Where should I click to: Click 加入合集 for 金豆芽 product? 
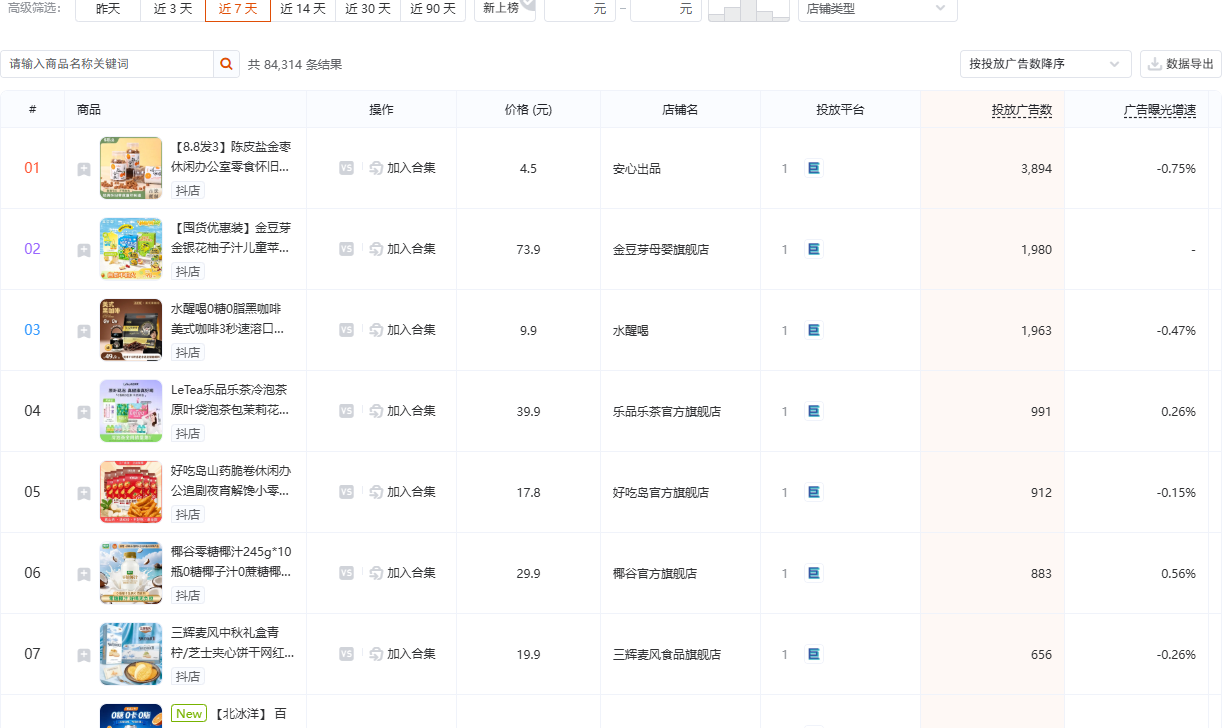click(x=402, y=249)
